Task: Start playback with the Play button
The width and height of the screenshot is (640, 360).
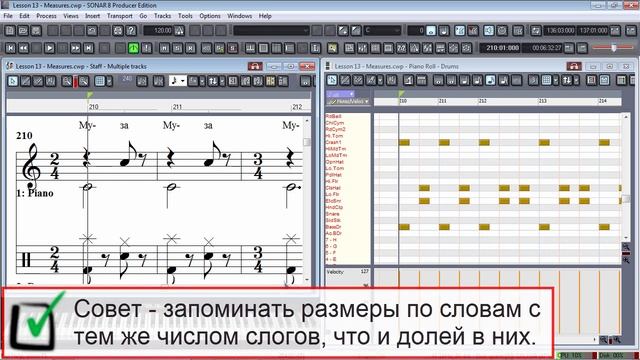Action: click(49, 48)
